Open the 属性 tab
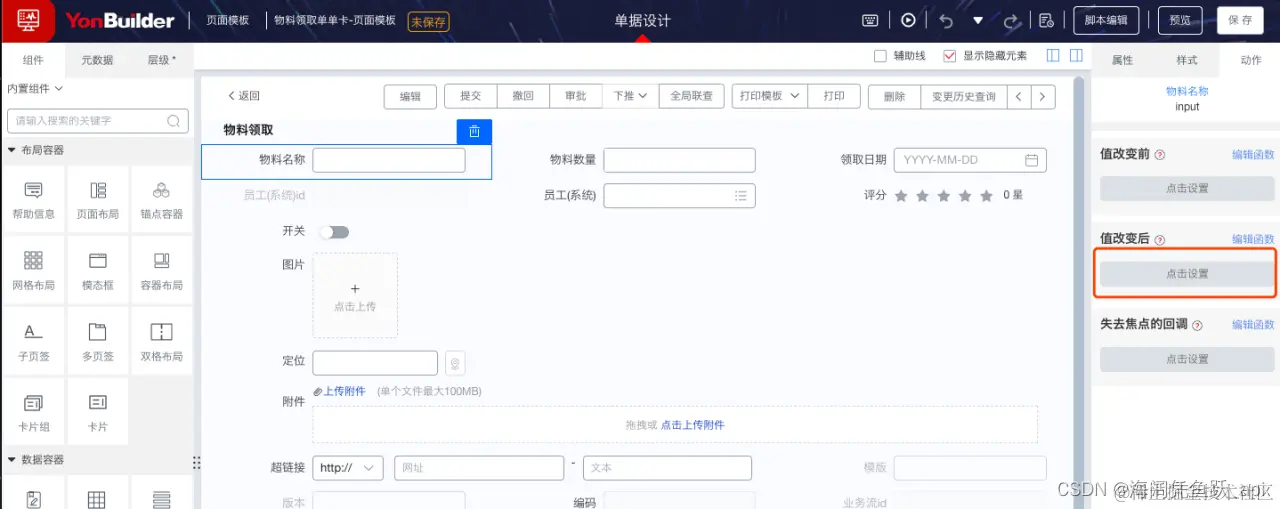1280x509 pixels. [1122, 60]
